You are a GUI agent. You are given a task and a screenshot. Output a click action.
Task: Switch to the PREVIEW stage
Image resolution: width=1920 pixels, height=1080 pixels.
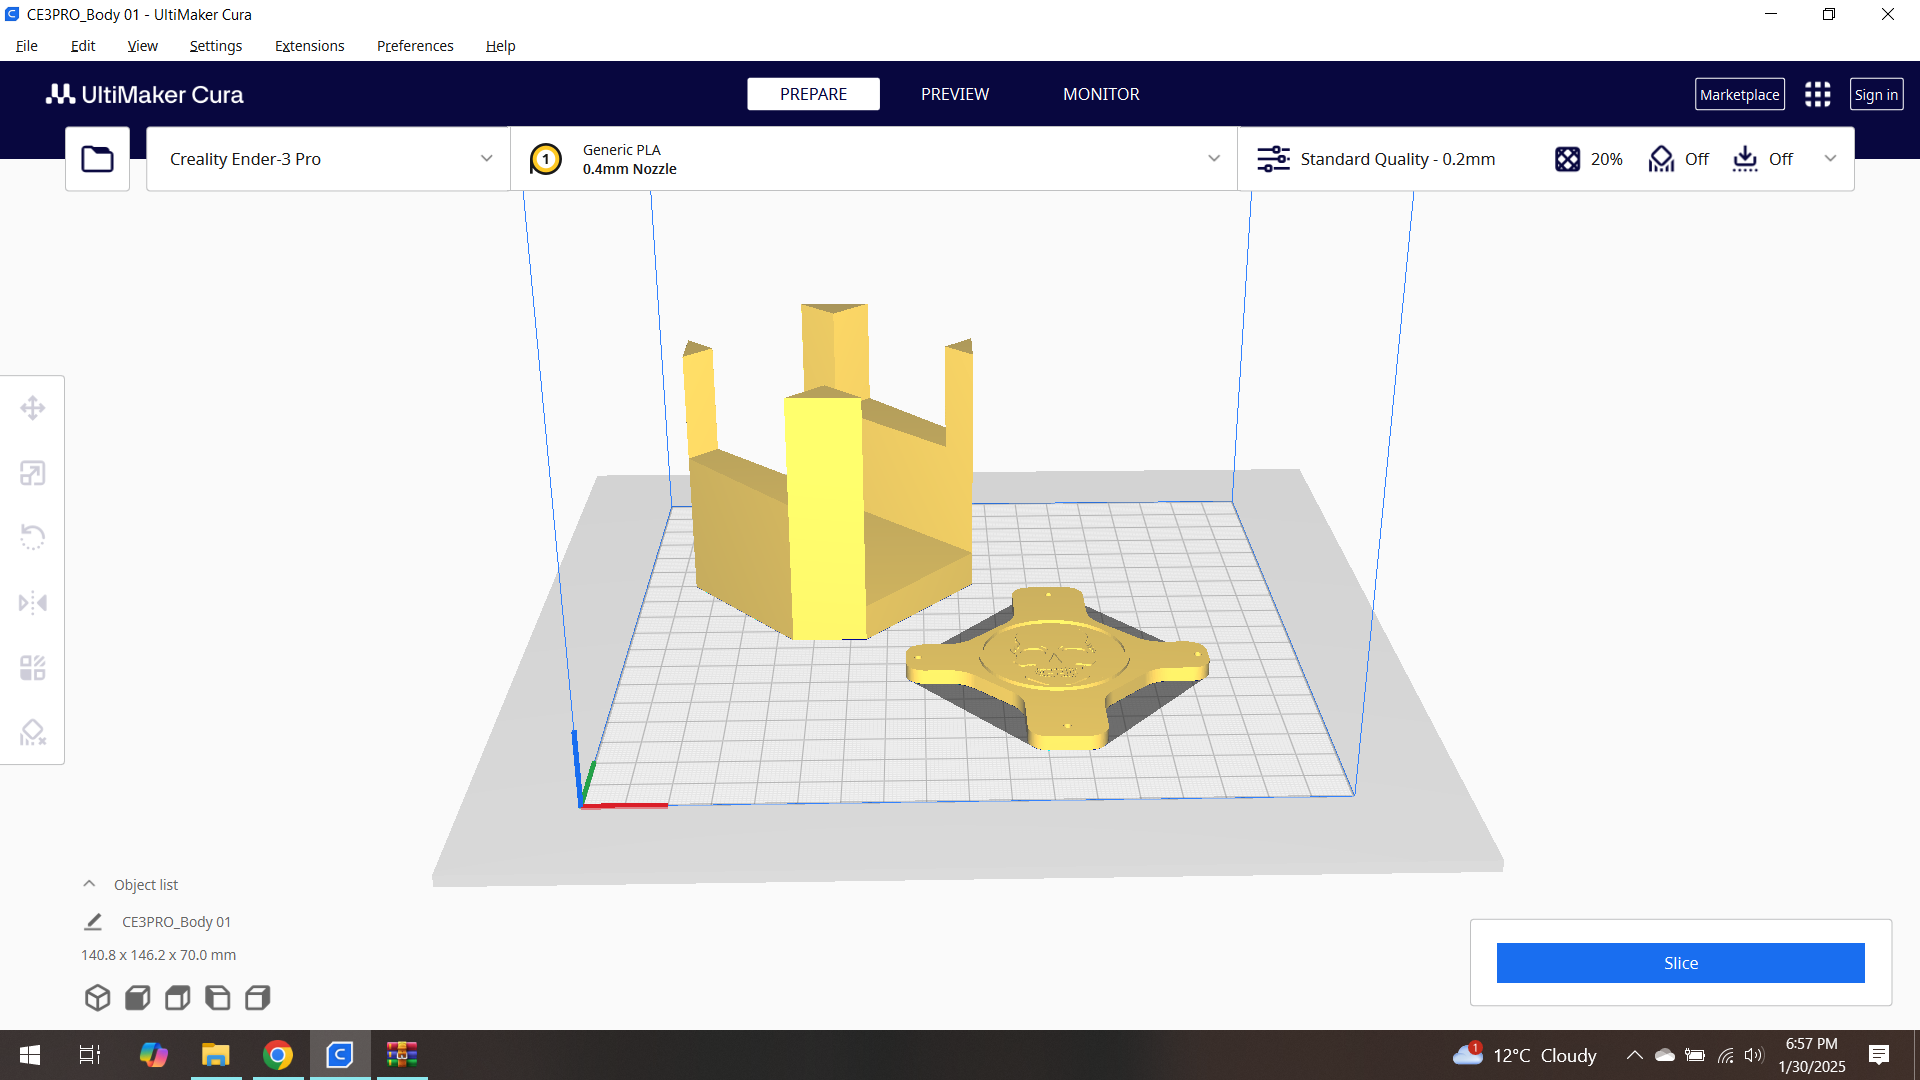click(x=954, y=94)
